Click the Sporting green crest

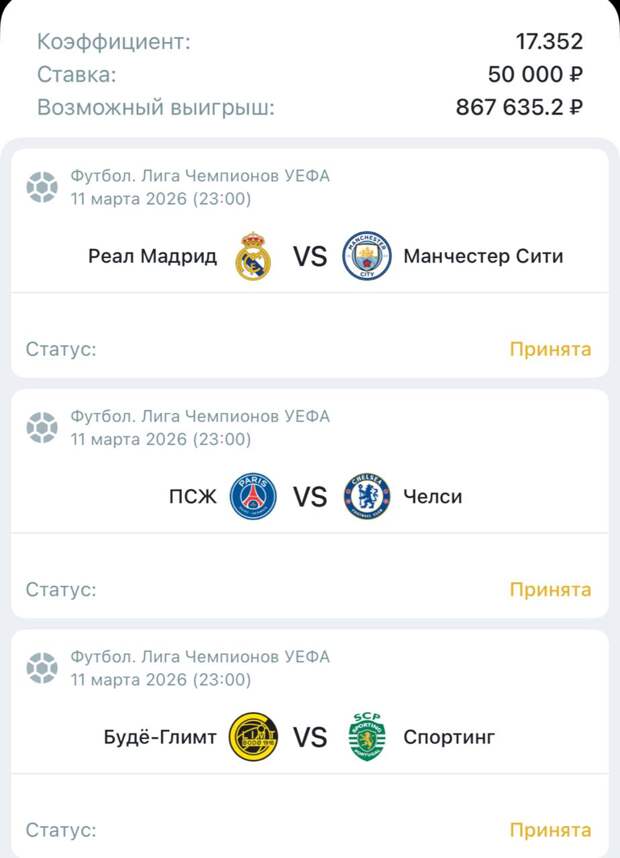tap(367, 737)
